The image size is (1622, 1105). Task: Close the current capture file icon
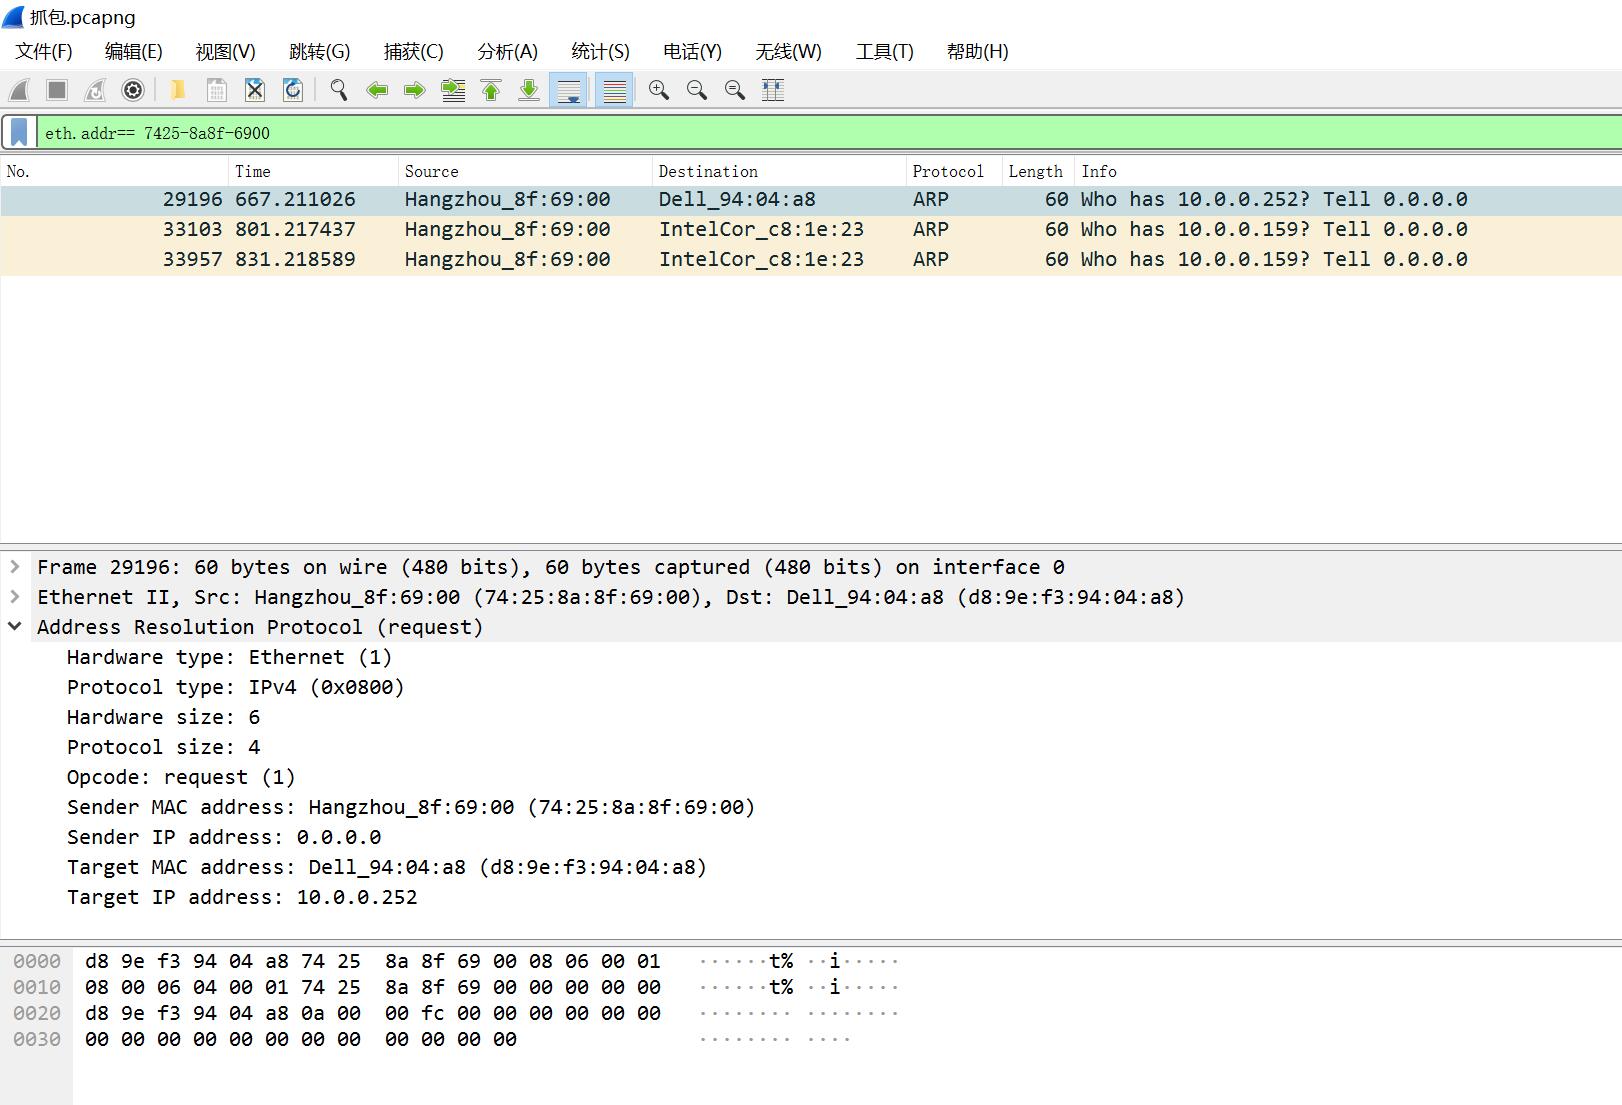255,90
